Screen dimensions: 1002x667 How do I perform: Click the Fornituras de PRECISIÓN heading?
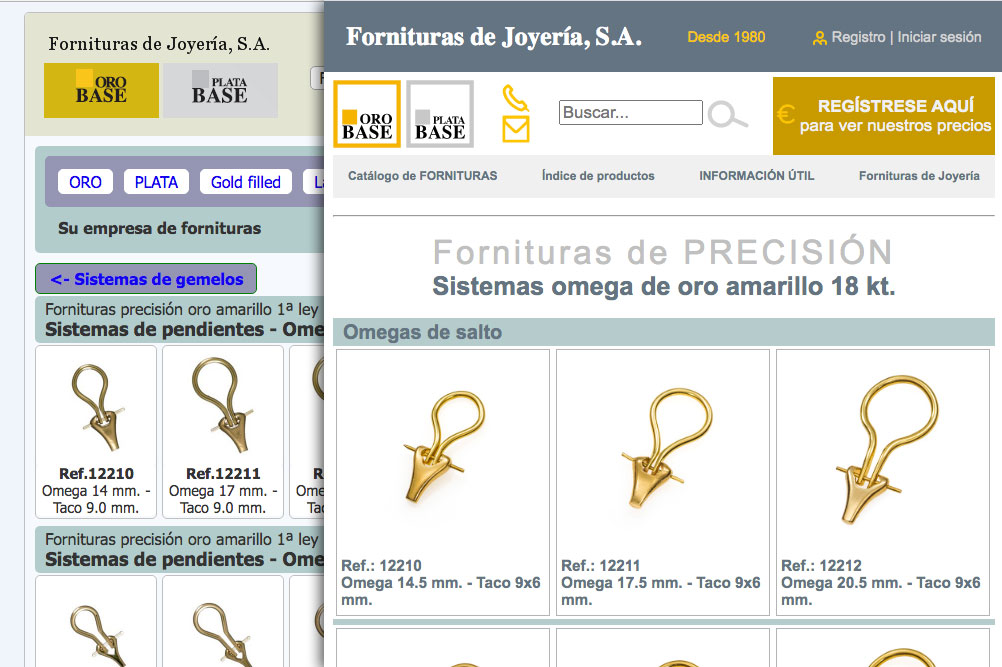(x=663, y=252)
